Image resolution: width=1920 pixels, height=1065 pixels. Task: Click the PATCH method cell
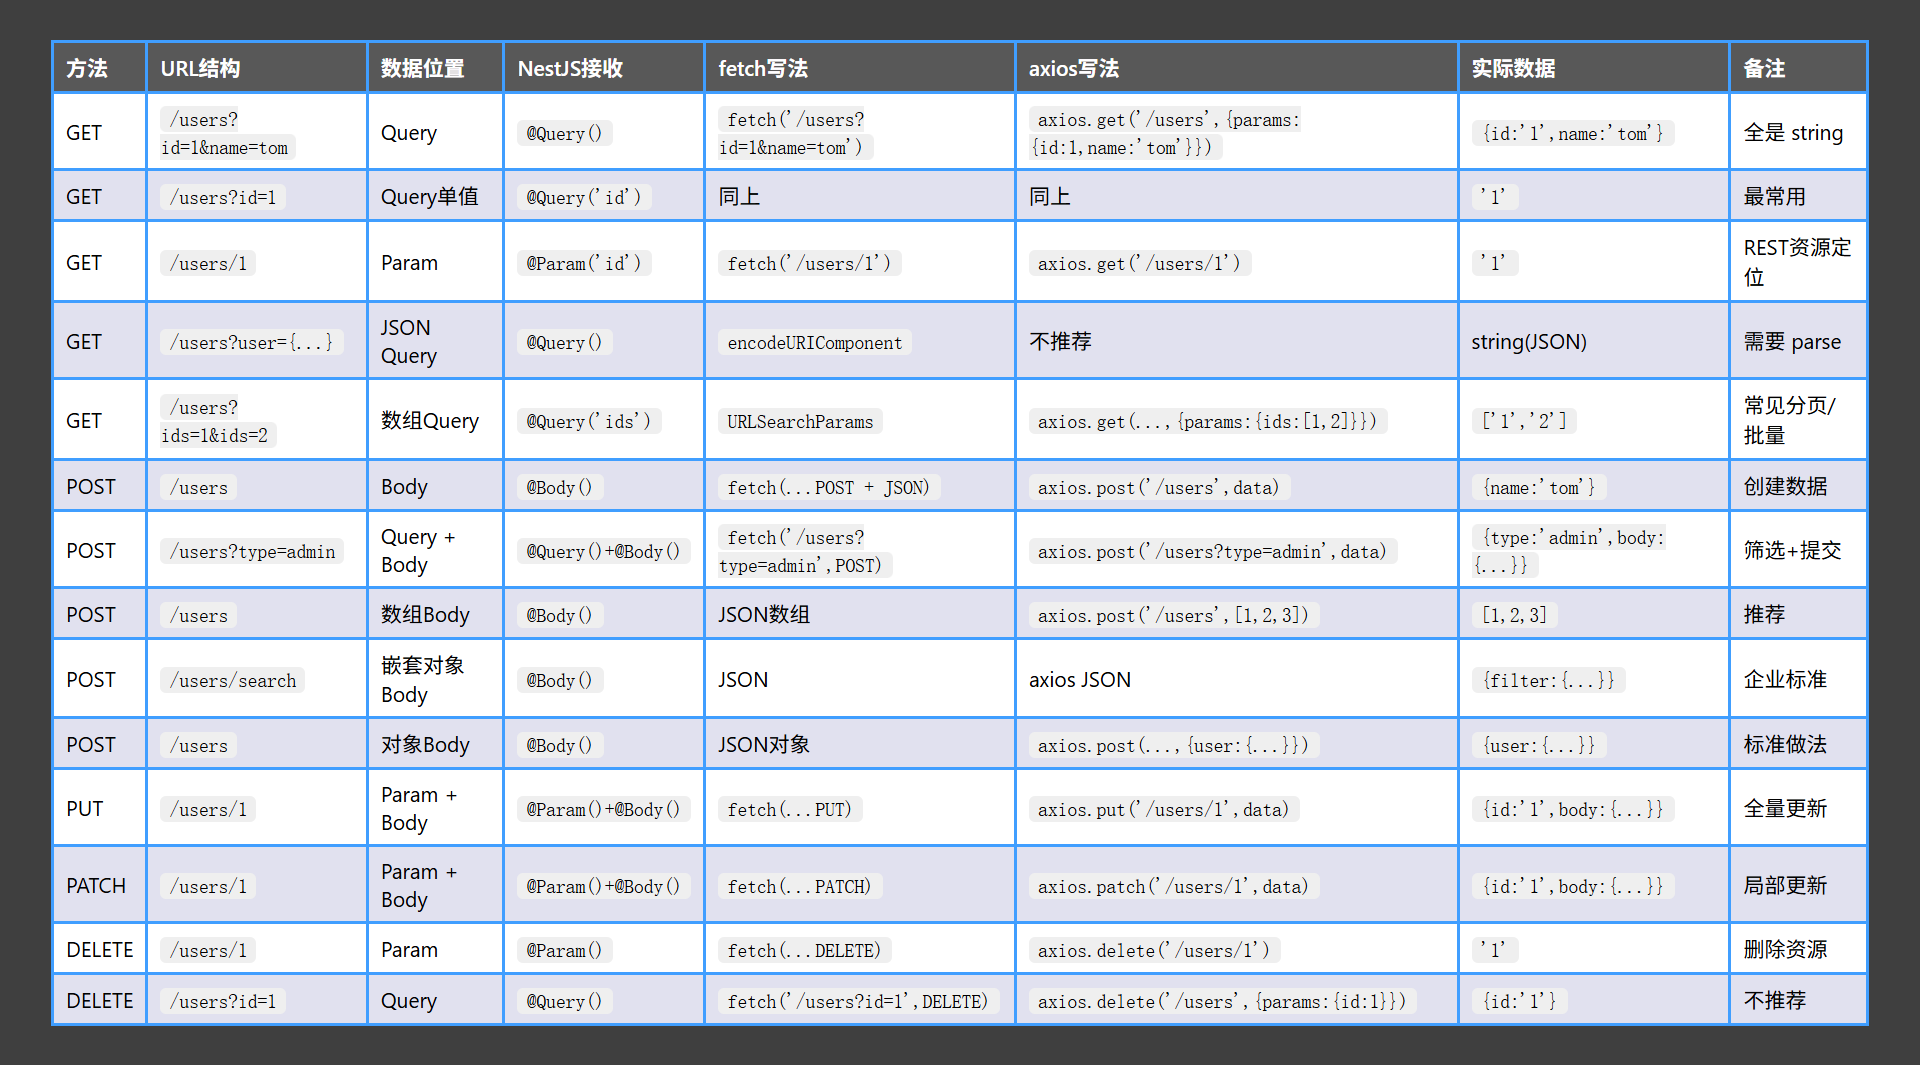[99, 886]
